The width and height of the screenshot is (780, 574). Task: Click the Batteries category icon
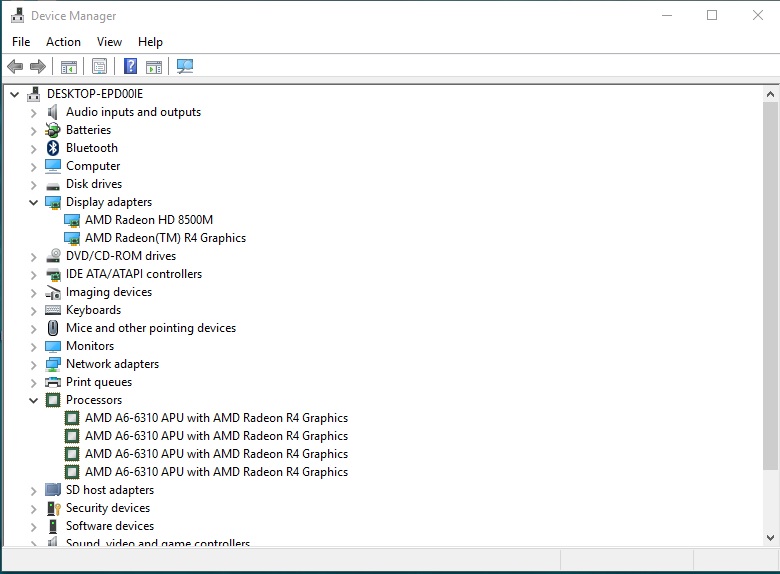point(53,130)
